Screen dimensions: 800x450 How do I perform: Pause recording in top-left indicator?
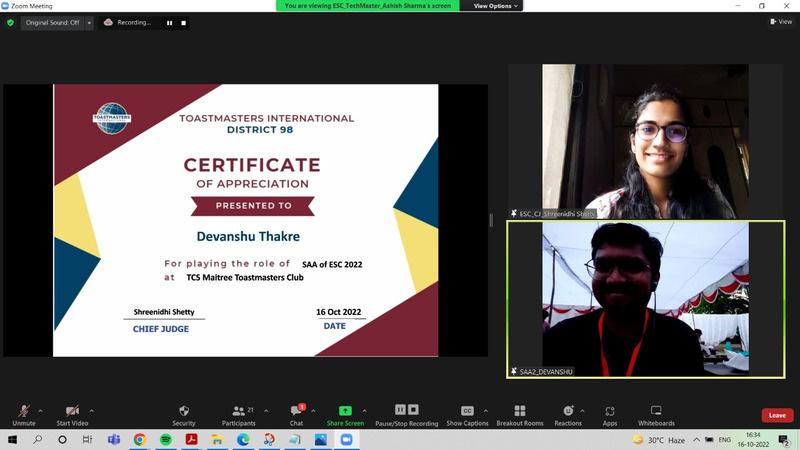point(169,22)
